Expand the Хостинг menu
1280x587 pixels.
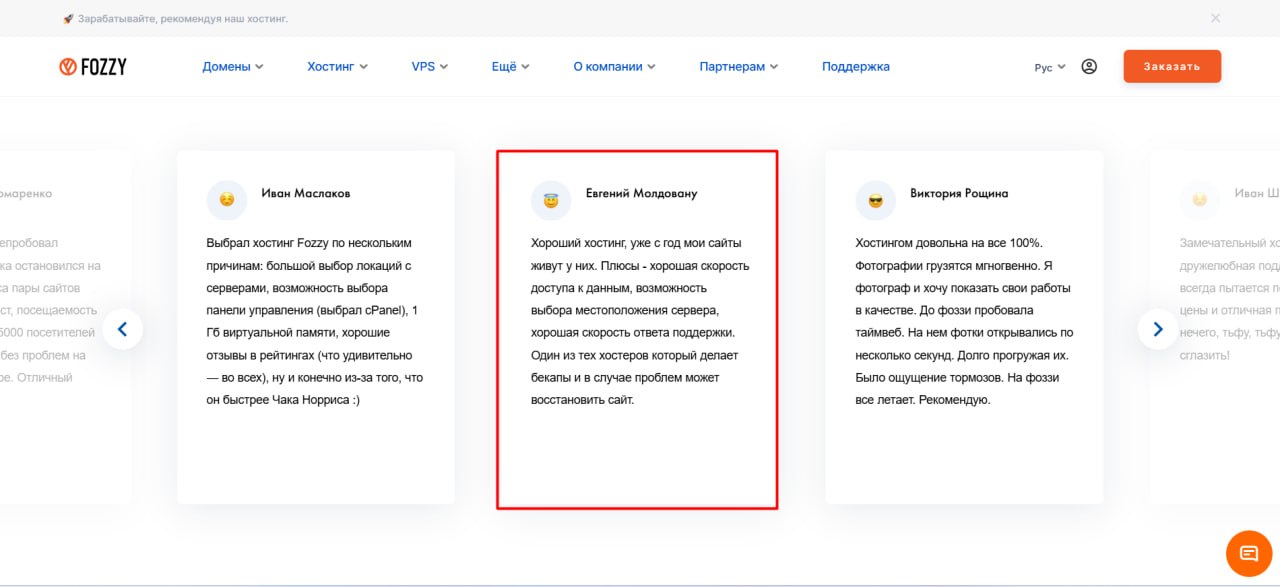point(338,67)
